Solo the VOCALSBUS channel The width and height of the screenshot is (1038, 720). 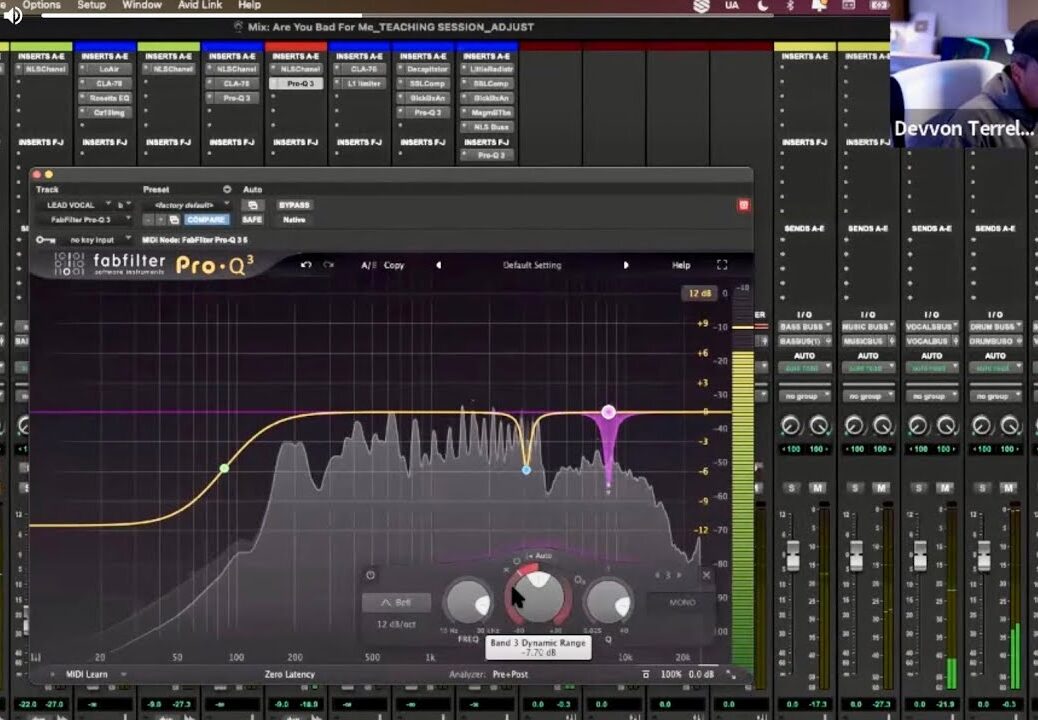tap(919, 488)
